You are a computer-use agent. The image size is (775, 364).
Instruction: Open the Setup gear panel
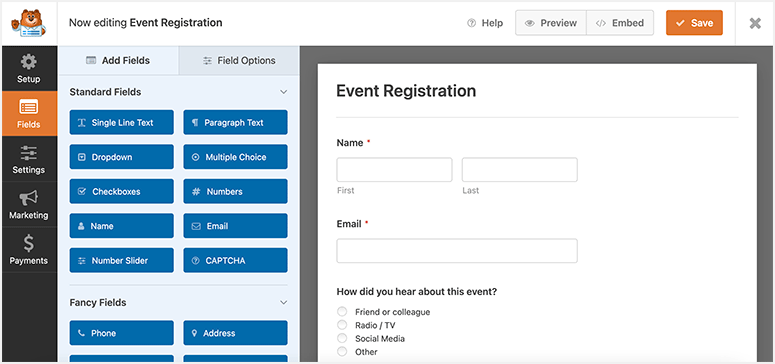(x=29, y=68)
